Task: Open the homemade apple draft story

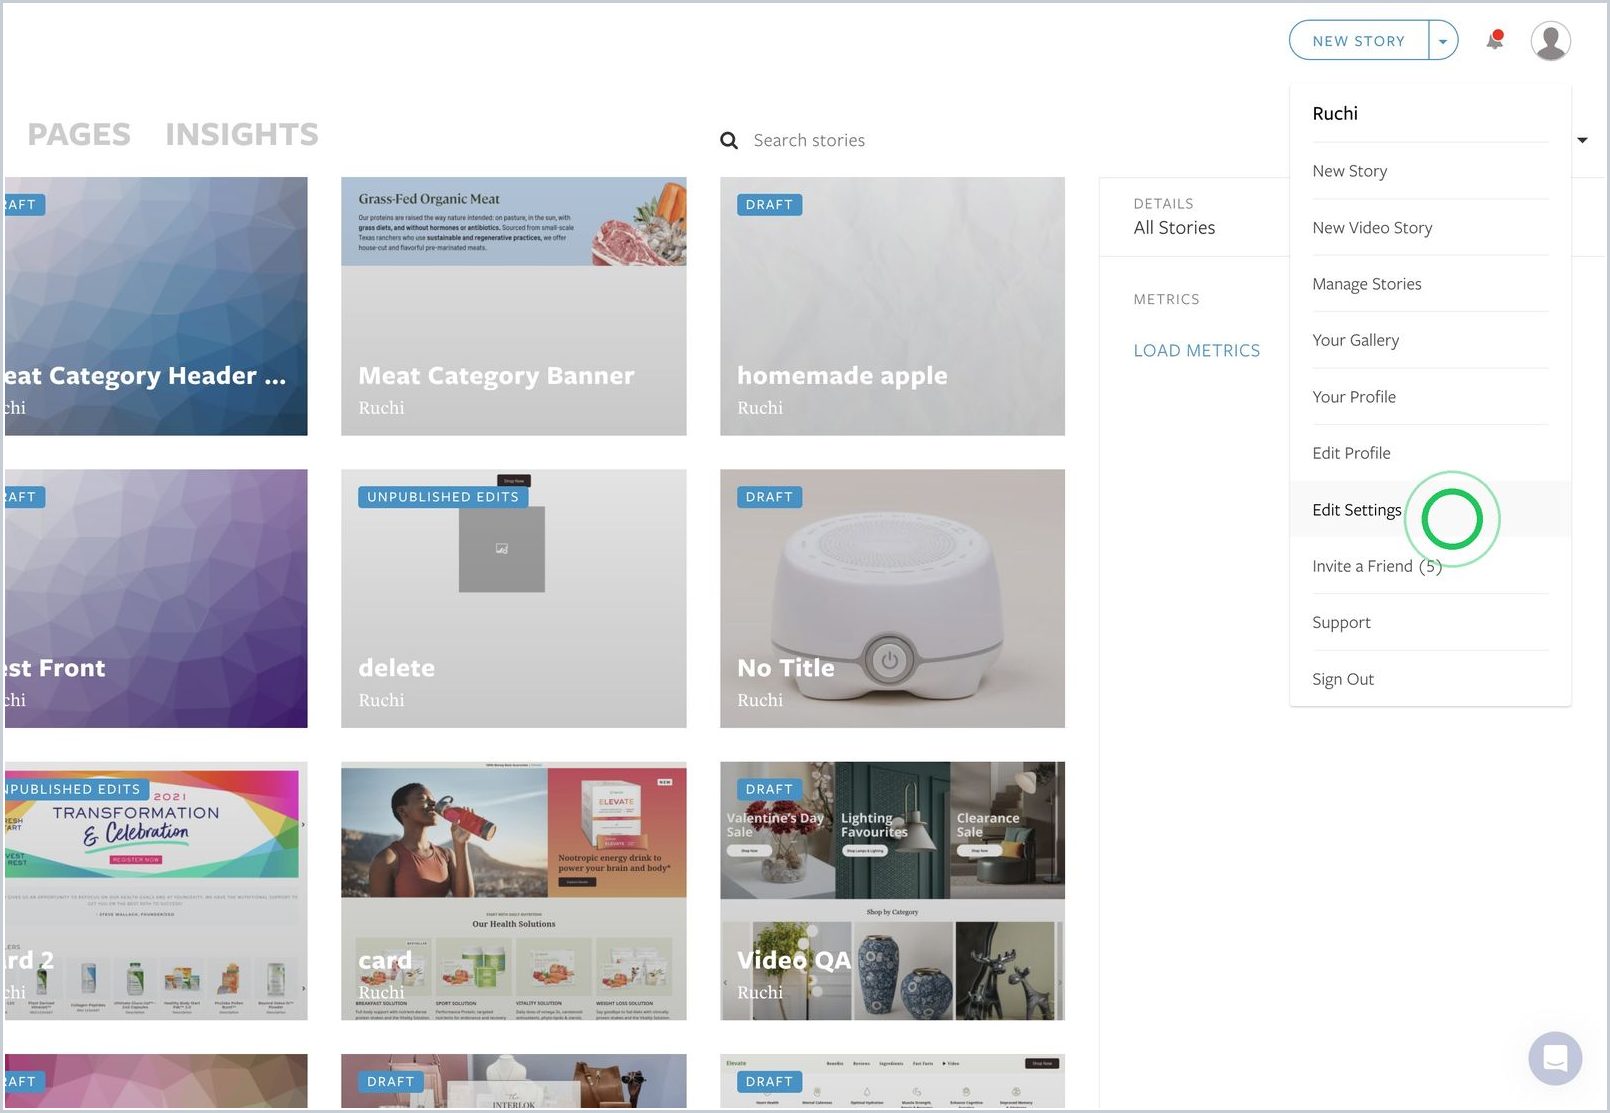Action: pyautogui.click(x=892, y=306)
